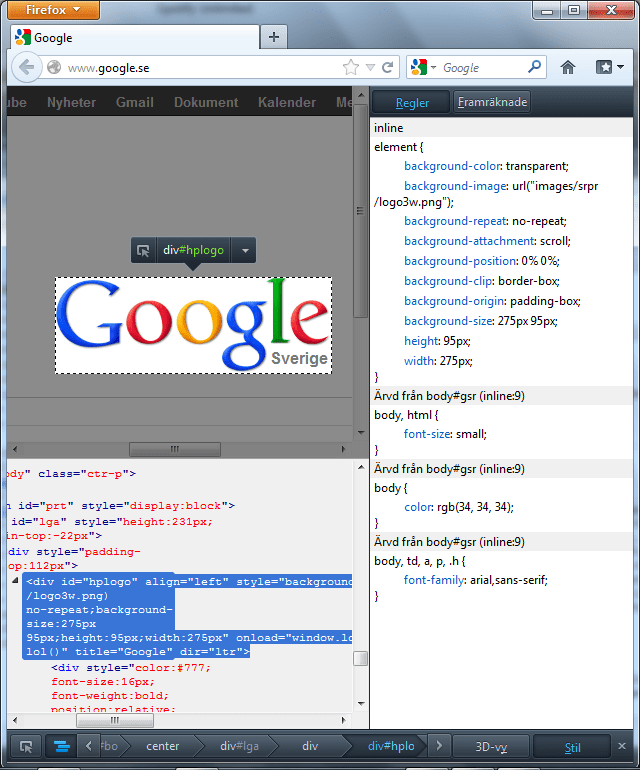Reload the current page
Image resolution: width=640 pixels, height=770 pixels.
click(388, 67)
